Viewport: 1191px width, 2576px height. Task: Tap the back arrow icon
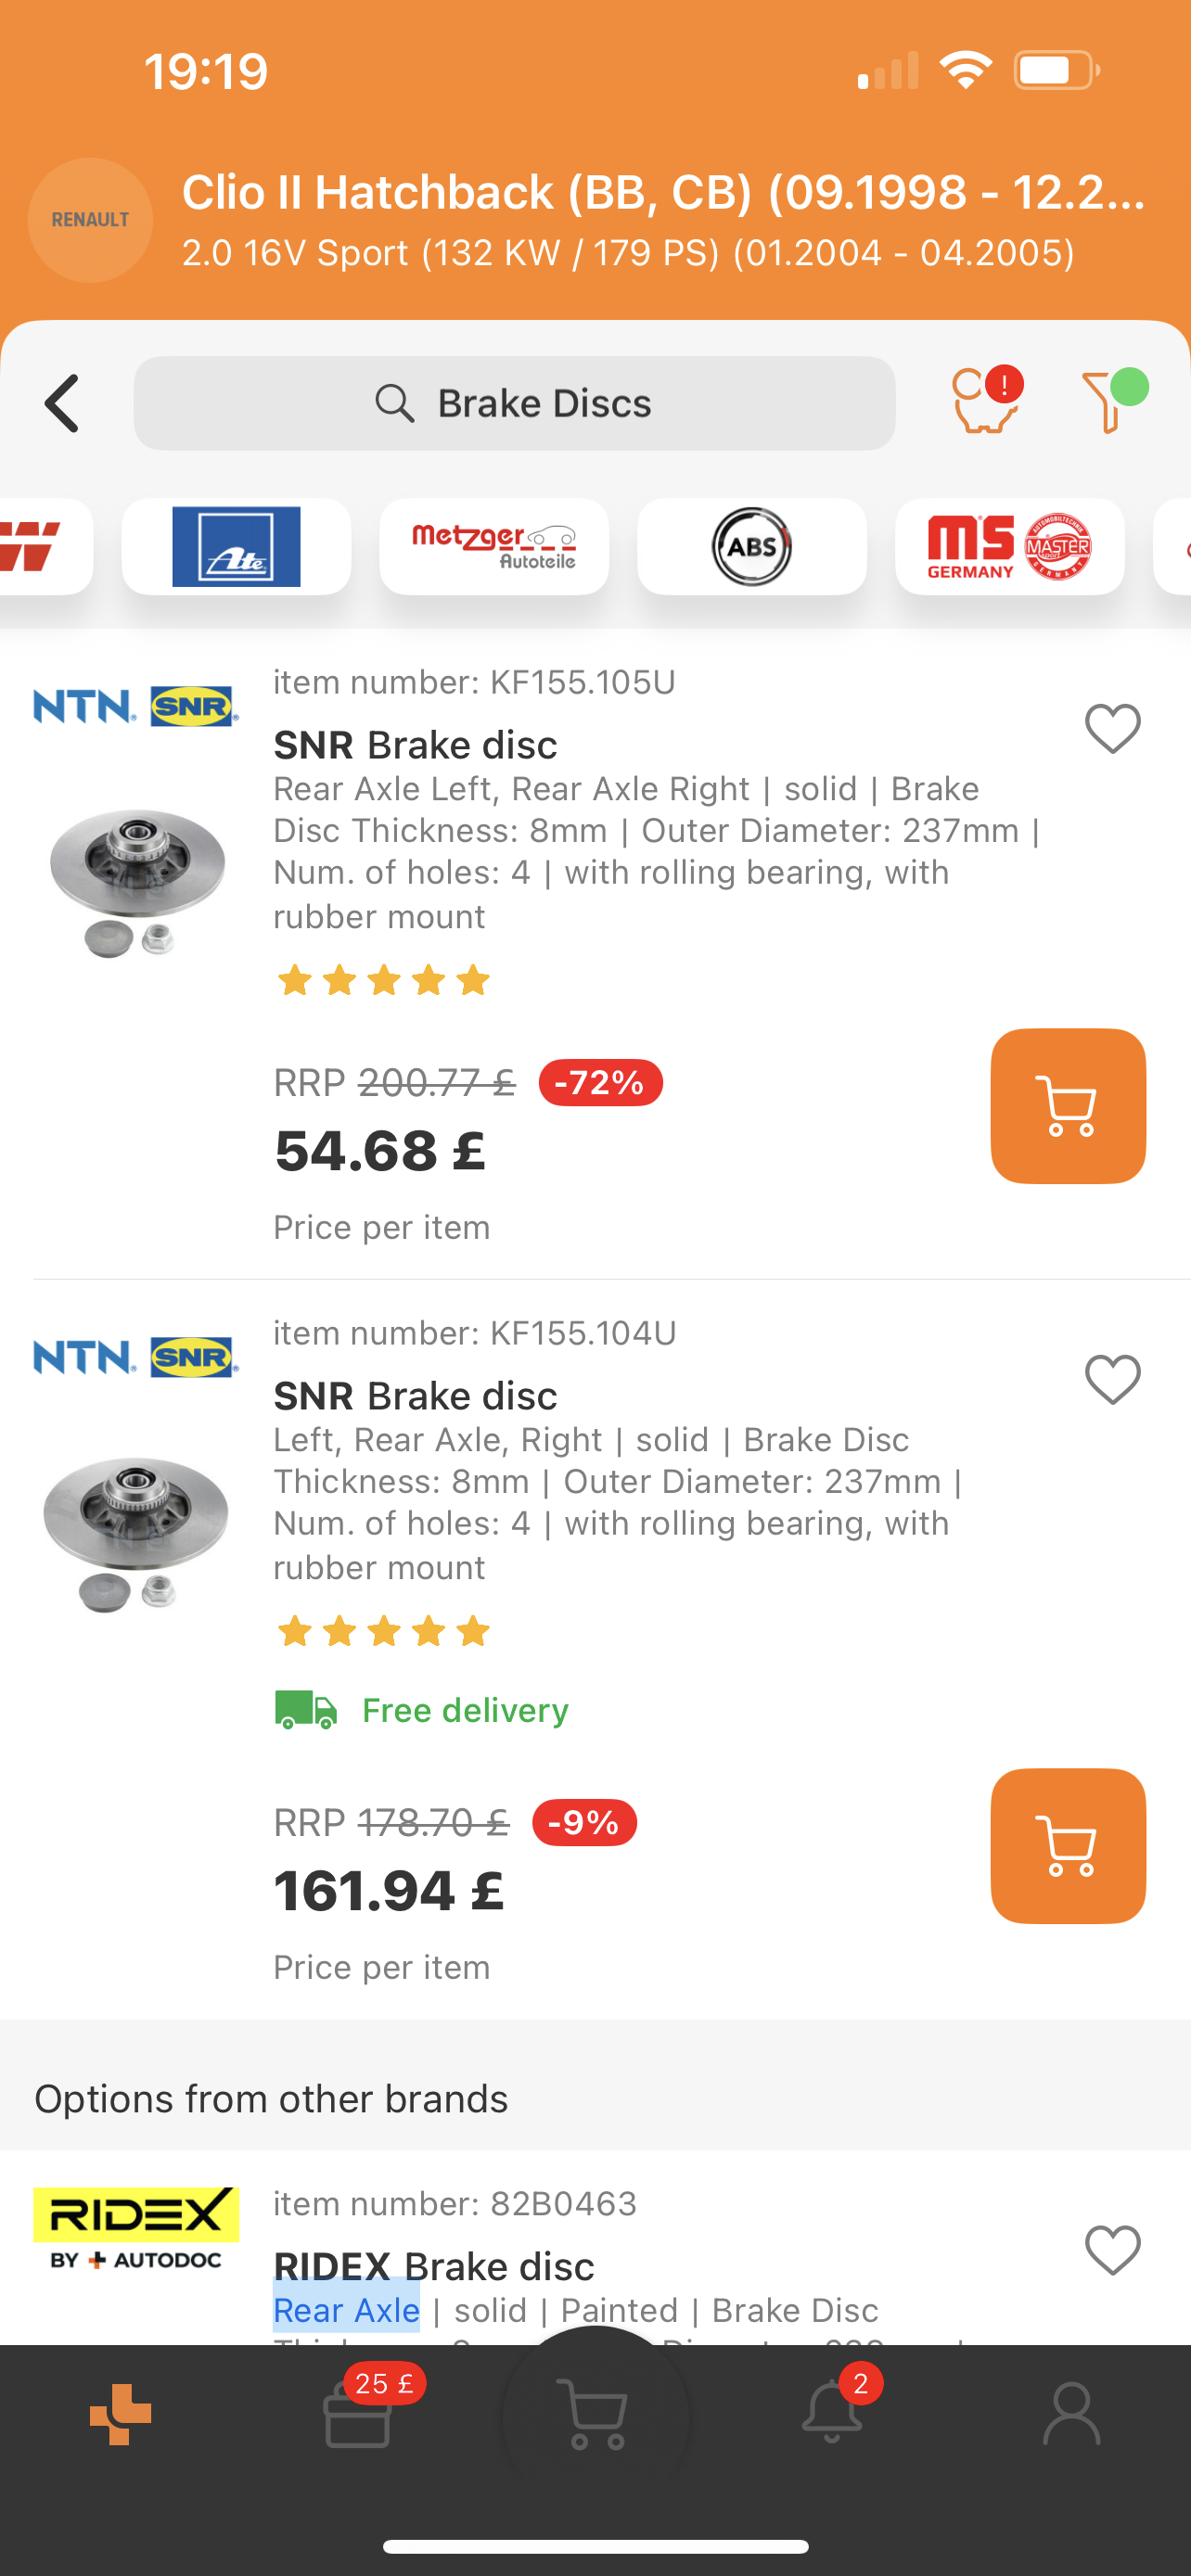coord(62,404)
